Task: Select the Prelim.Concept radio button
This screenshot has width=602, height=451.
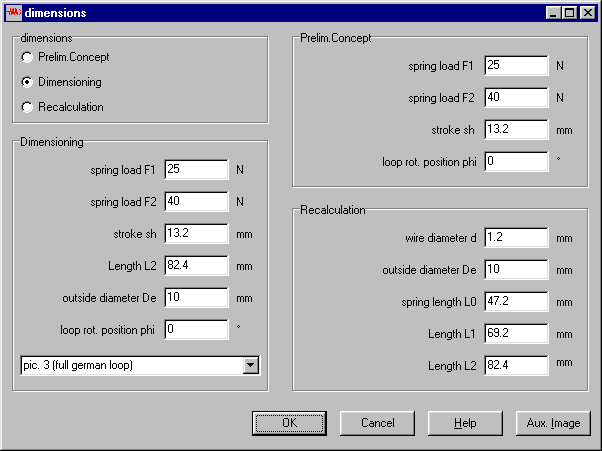Action: 27,57
